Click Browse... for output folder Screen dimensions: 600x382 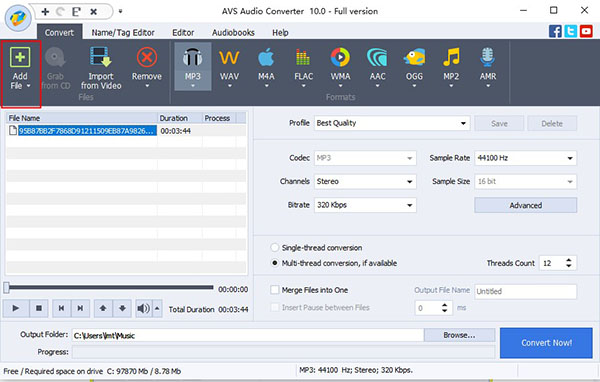459,335
